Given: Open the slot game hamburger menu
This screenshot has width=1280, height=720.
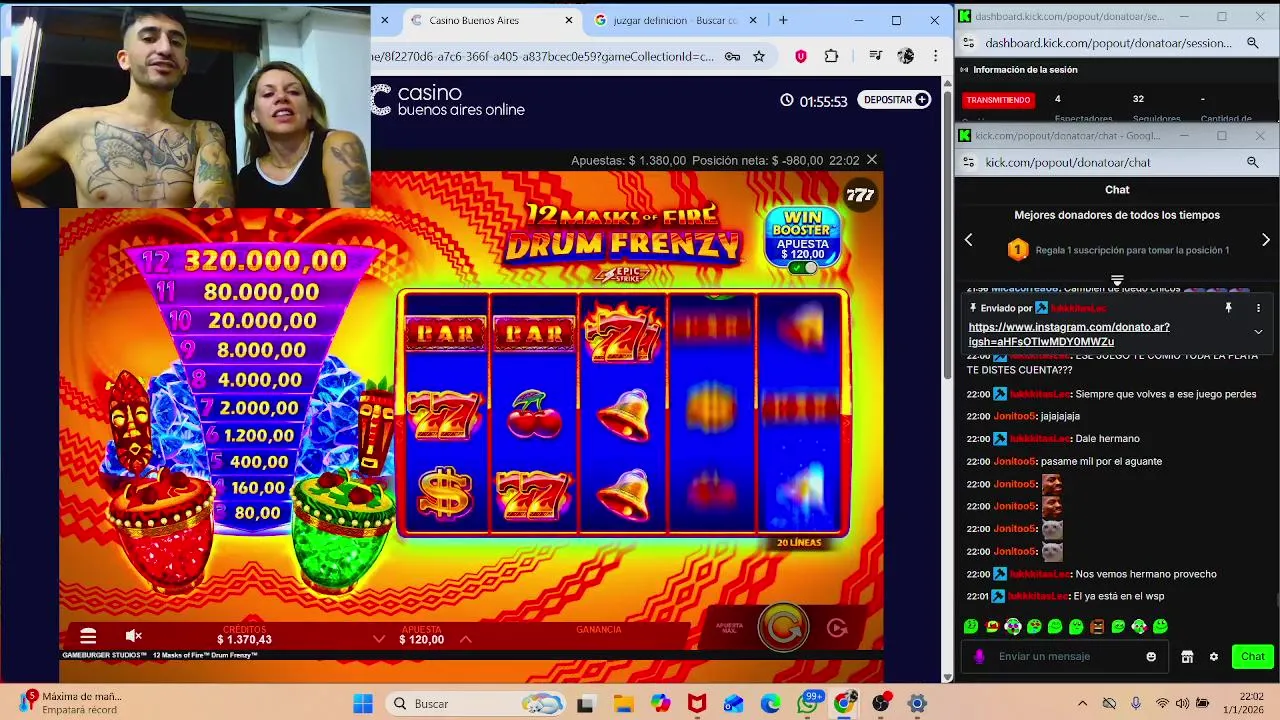Looking at the screenshot, I should [88, 636].
